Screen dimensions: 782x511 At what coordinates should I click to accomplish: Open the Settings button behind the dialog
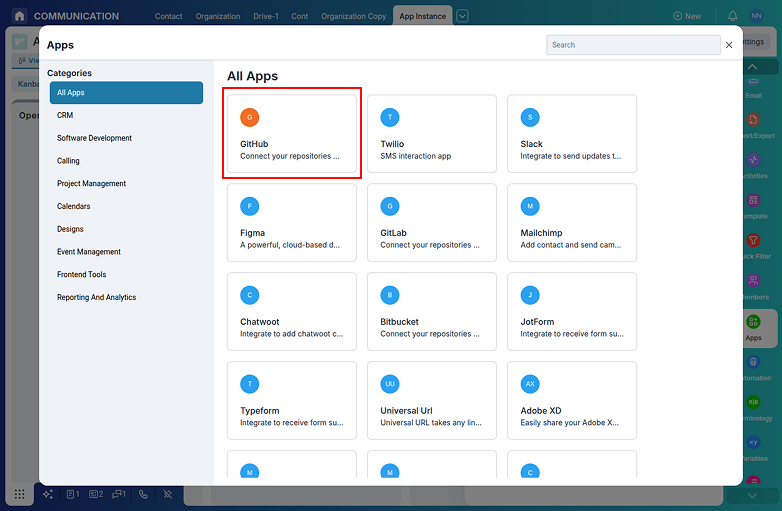[x=757, y=42]
